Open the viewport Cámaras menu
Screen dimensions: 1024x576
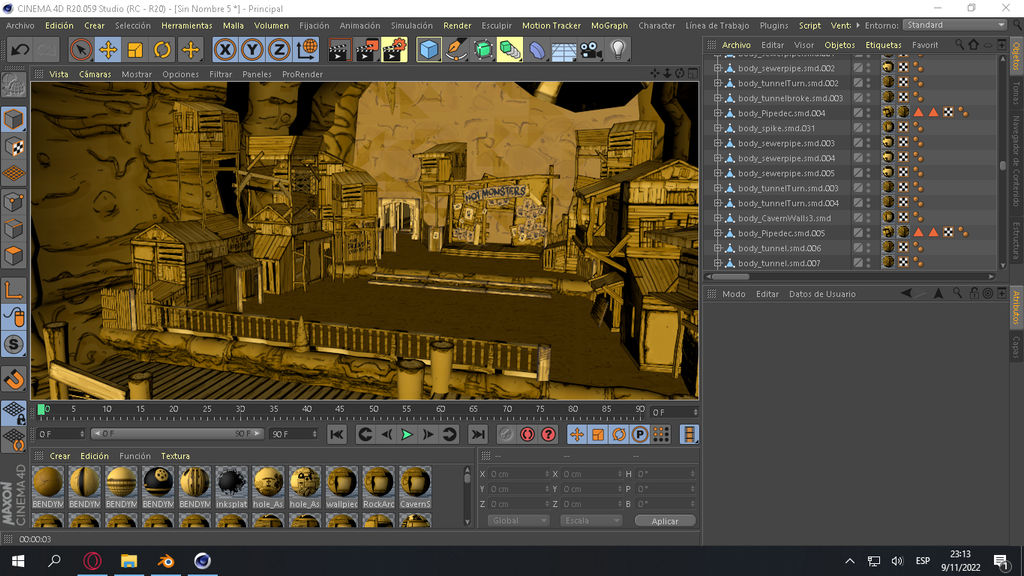coord(95,74)
